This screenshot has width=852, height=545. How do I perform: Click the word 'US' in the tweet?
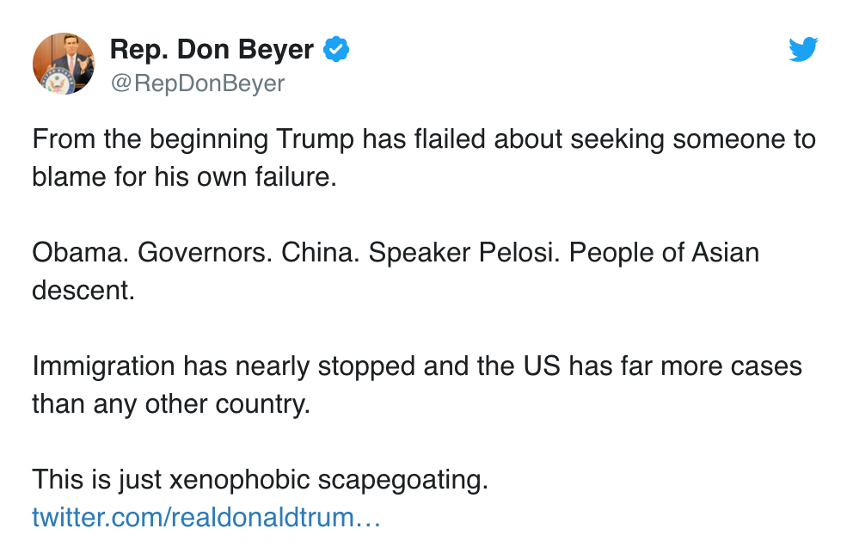coord(542,366)
